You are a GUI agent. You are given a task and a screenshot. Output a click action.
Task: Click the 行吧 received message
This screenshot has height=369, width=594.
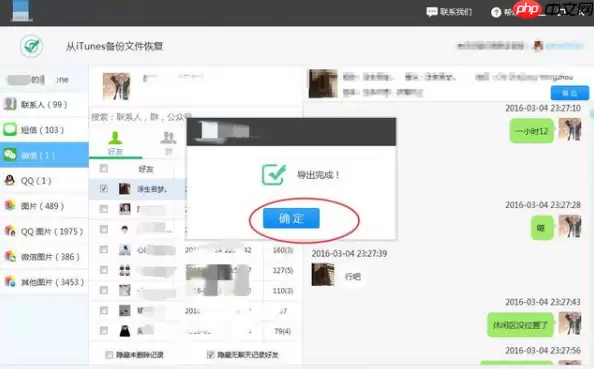pos(352,277)
